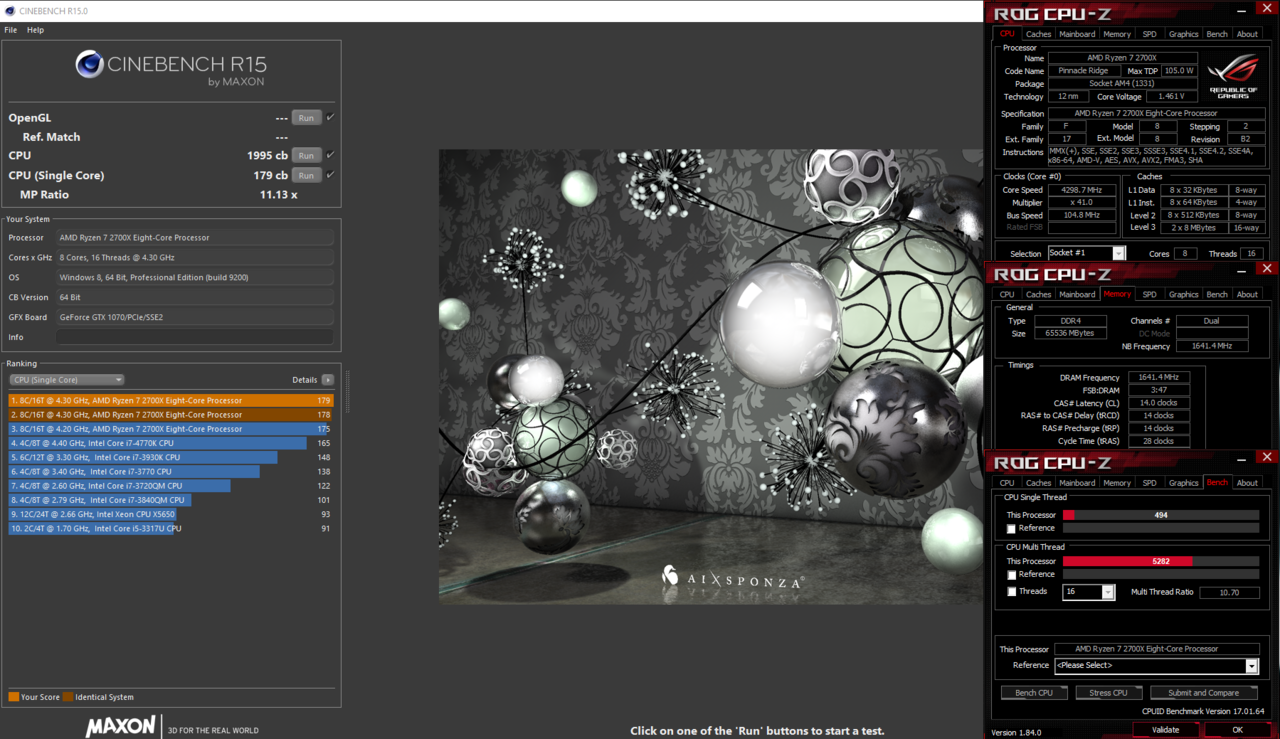Toggle the CPU test checkbox

tap(331, 156)
